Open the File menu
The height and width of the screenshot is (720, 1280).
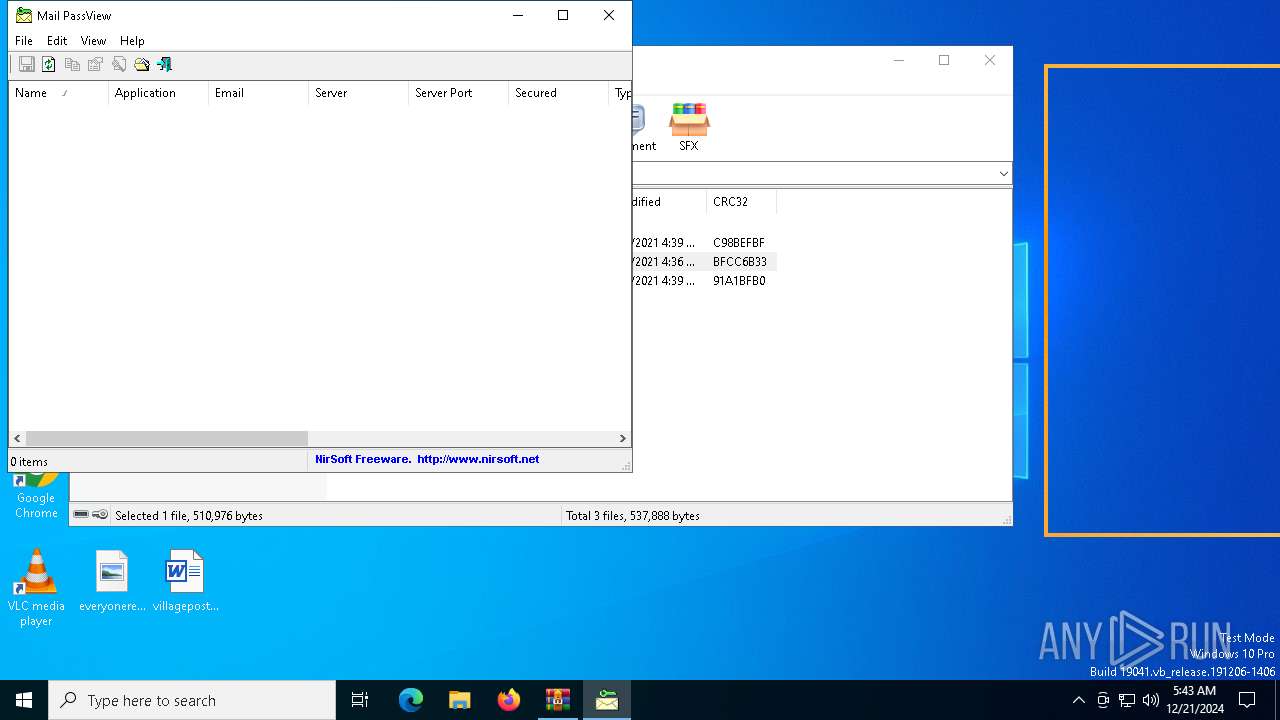tap(24, 41)
